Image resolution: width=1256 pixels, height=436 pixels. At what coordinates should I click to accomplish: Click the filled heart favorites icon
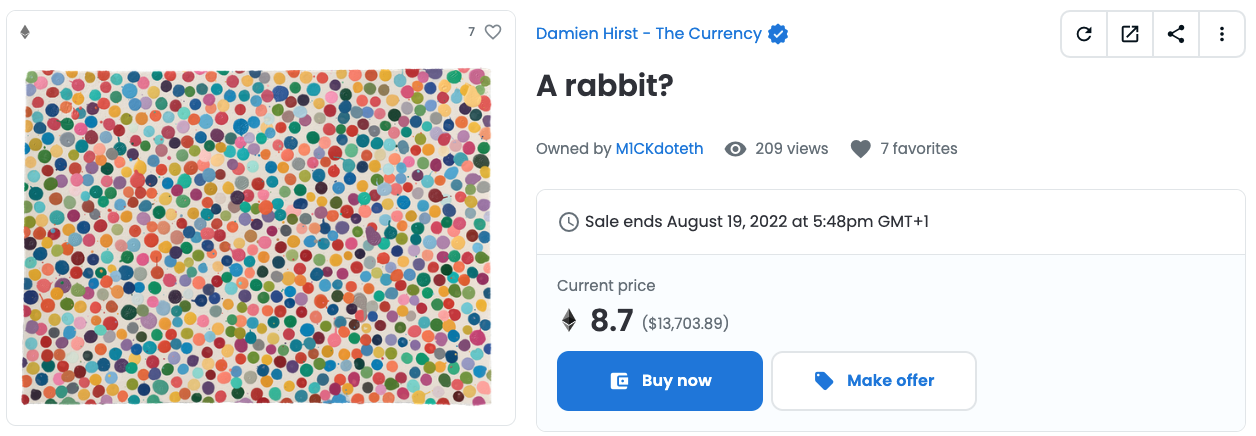(x=860, y=149)
